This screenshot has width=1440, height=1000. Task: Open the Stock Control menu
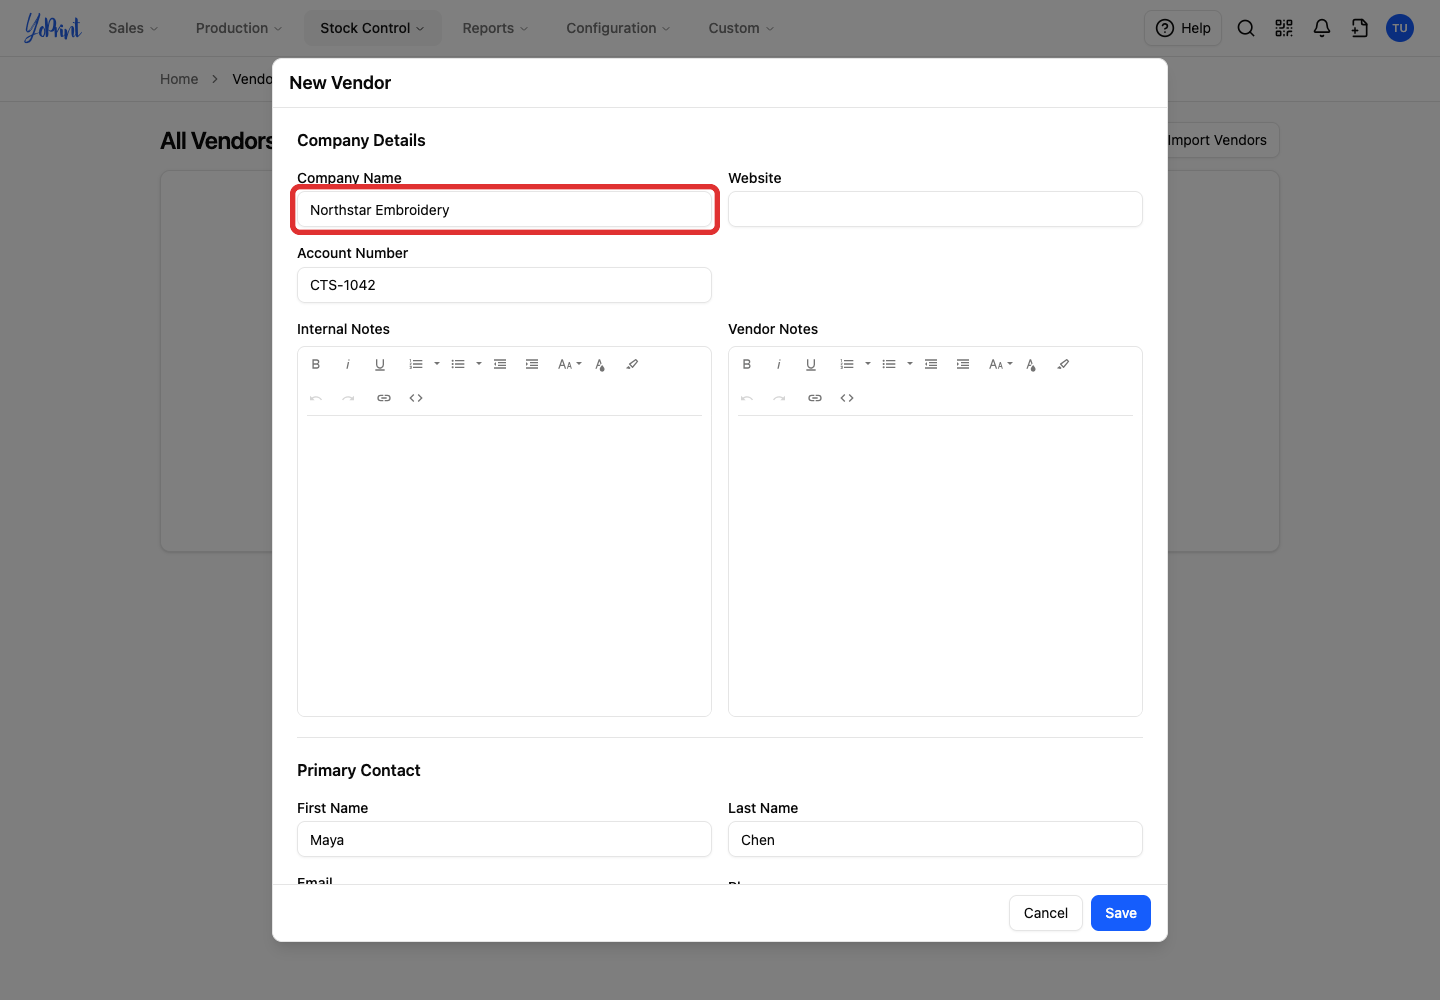point(372,28)
